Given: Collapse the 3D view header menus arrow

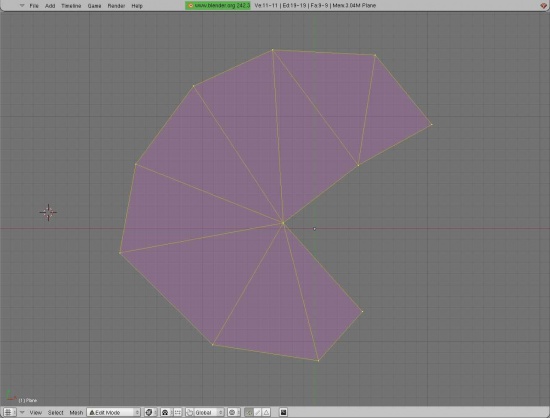Looking at the screenshot, I should click(22, 412).
